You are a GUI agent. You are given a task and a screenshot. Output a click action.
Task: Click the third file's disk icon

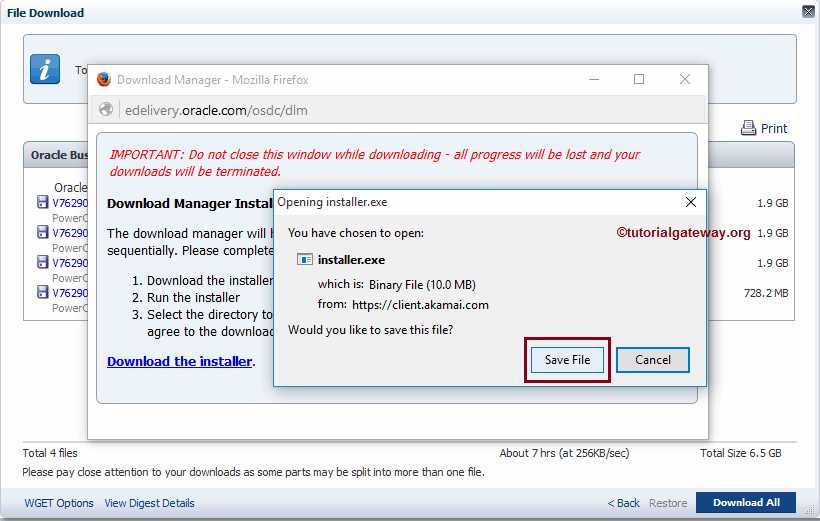(x=43, y=263)
